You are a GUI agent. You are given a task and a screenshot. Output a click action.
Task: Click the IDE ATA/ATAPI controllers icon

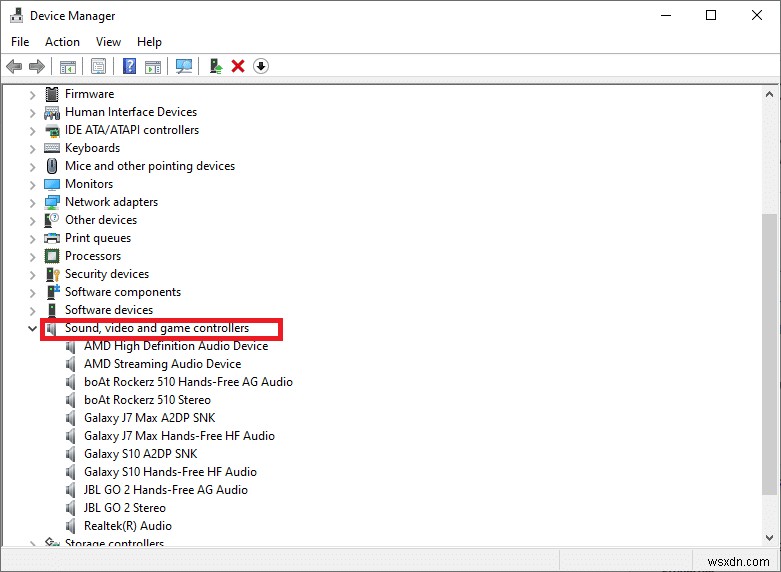coord(52,130)
